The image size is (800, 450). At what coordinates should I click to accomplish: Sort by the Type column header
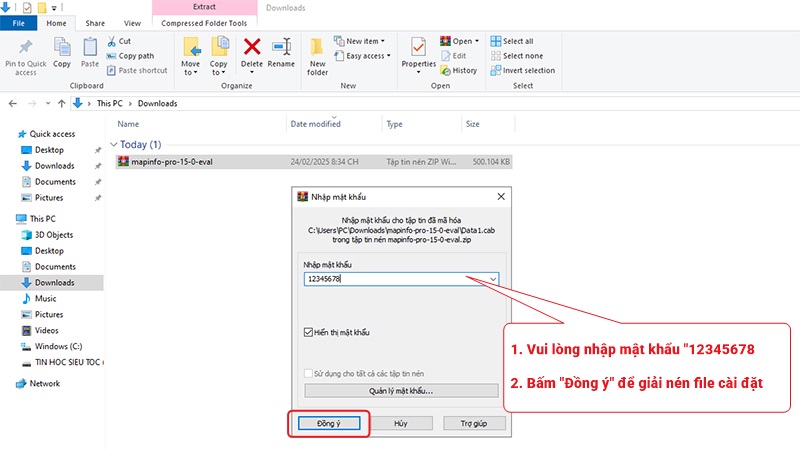[x=394, y=124]
